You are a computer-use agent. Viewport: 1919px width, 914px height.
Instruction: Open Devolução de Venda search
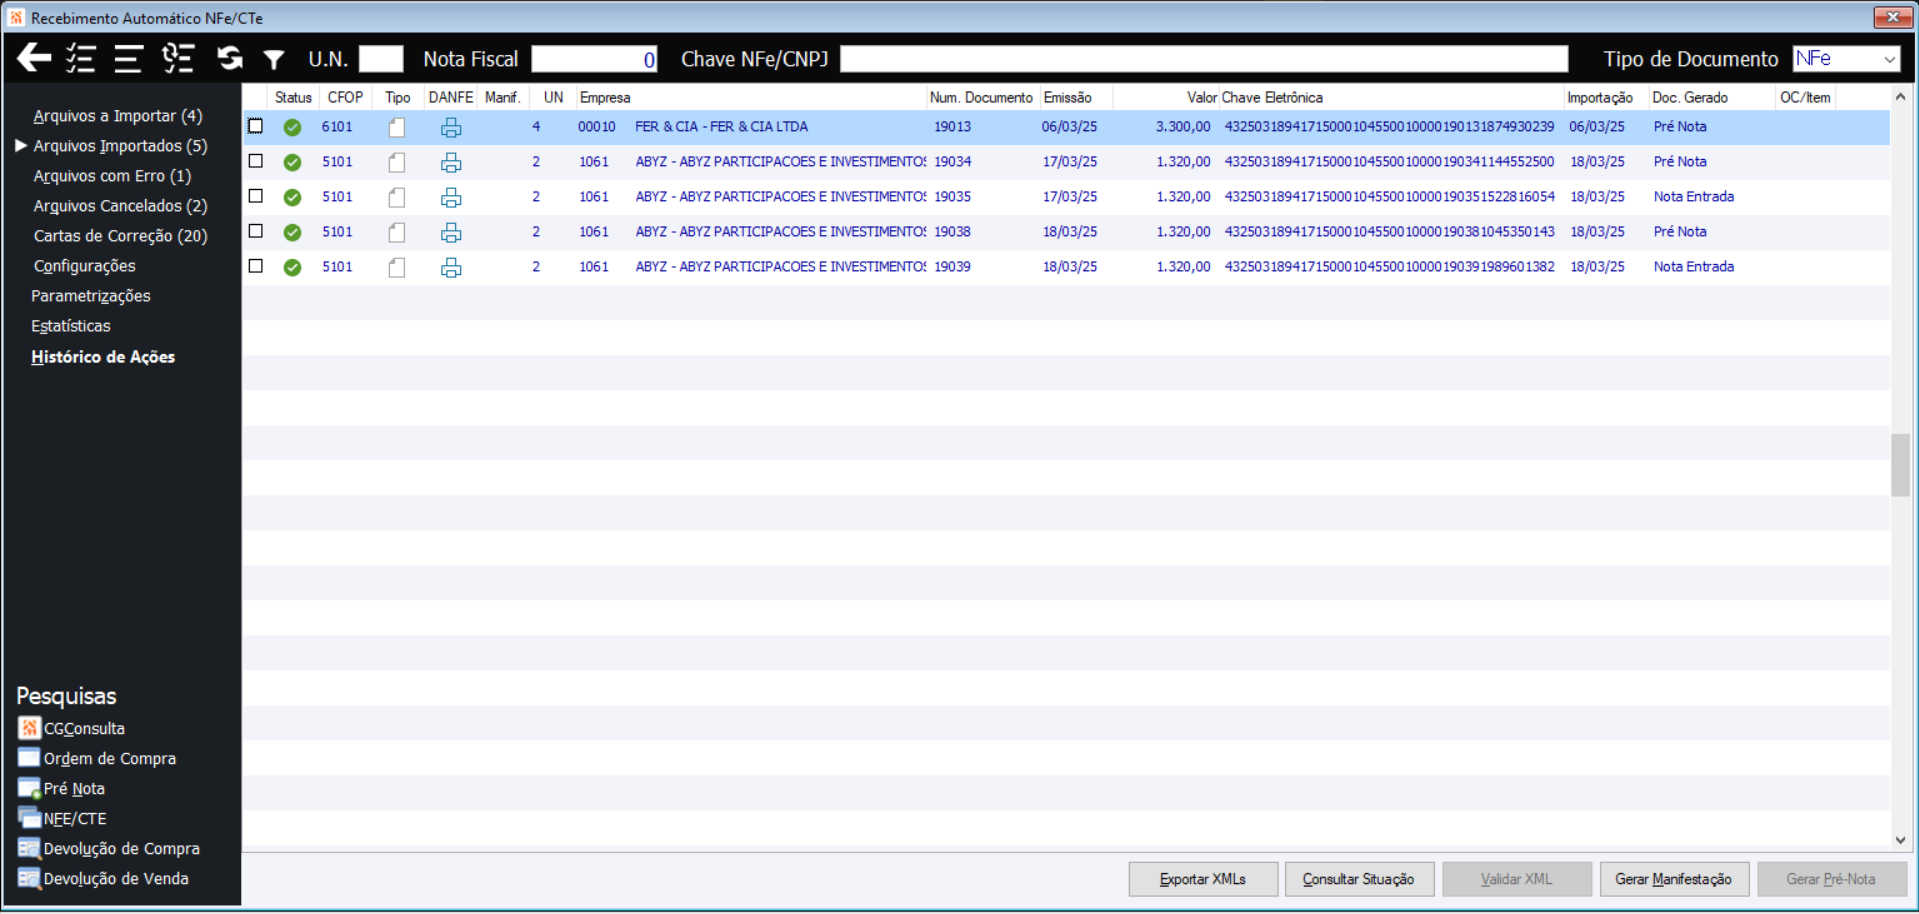[104, 878]
